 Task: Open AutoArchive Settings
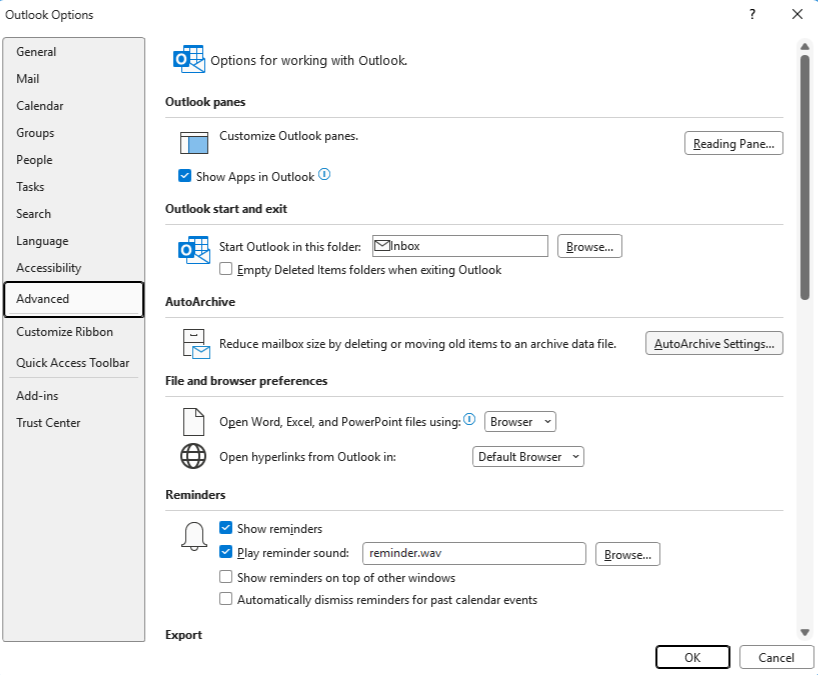click(714, 344)
